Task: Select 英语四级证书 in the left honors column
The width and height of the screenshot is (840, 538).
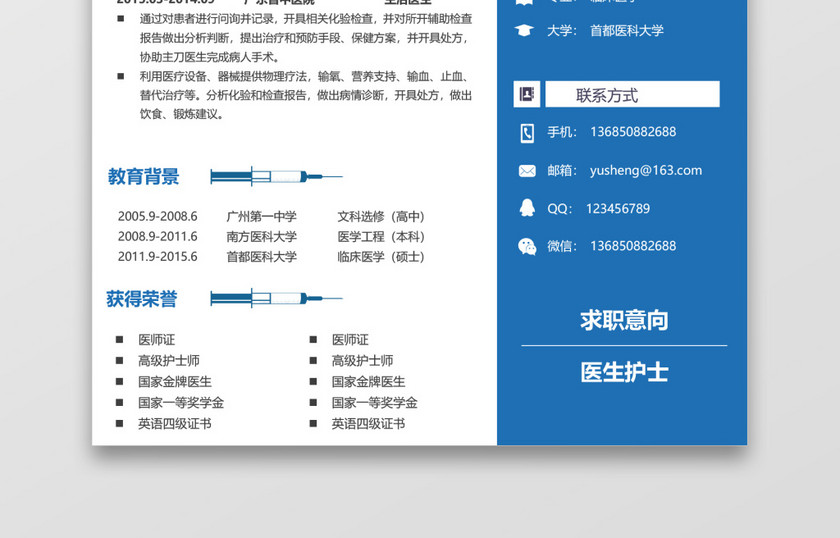Action: click(175, 424)
